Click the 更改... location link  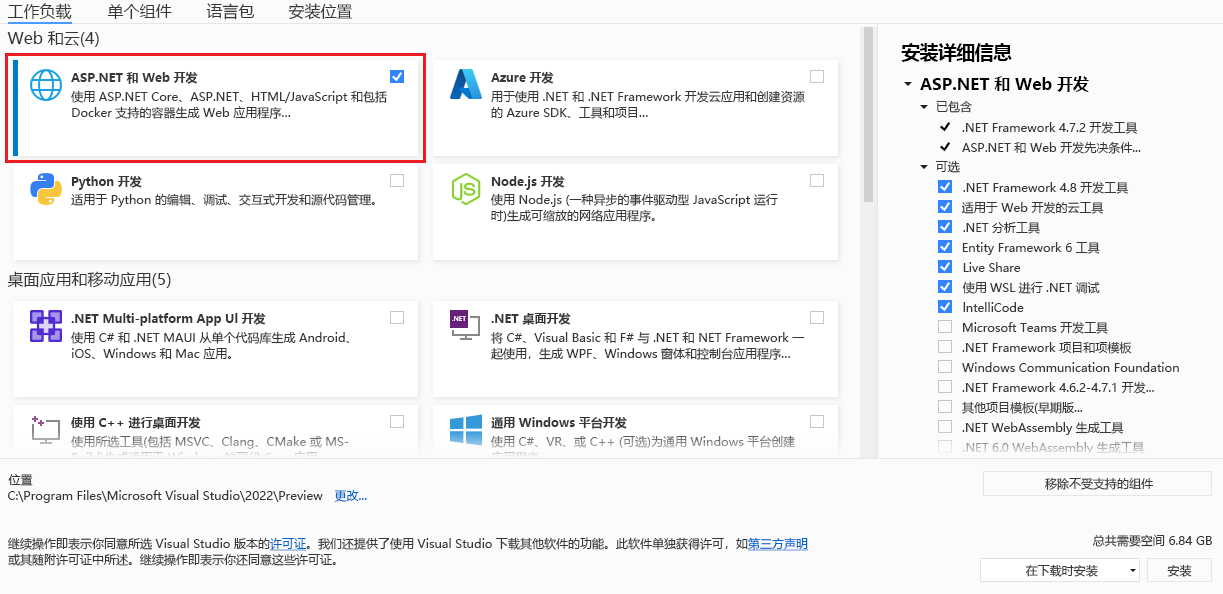pyautogui.click(x=351, y=495)
